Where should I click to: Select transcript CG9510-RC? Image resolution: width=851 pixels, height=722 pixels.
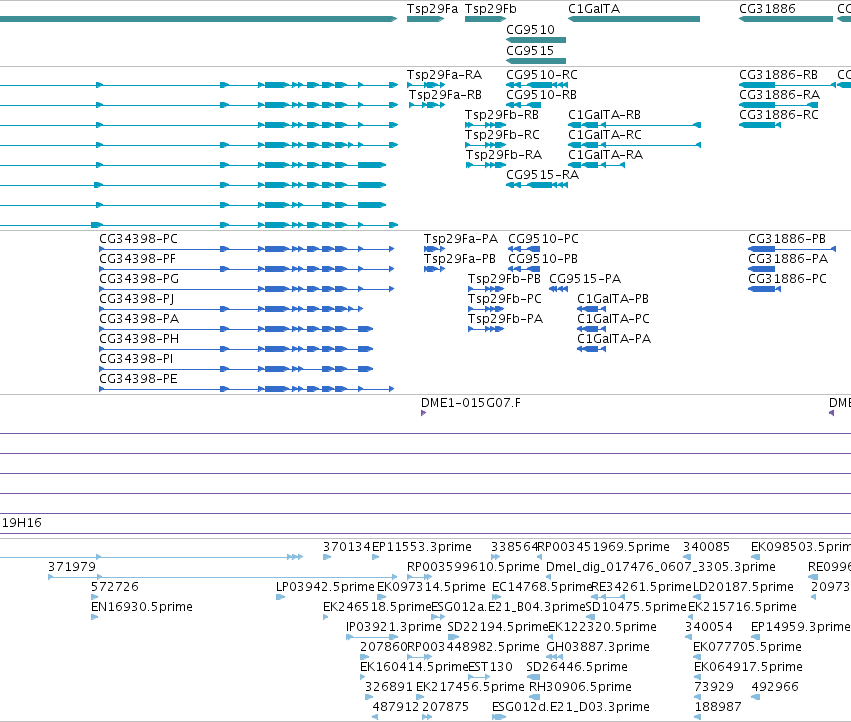(x=542, y=74)
